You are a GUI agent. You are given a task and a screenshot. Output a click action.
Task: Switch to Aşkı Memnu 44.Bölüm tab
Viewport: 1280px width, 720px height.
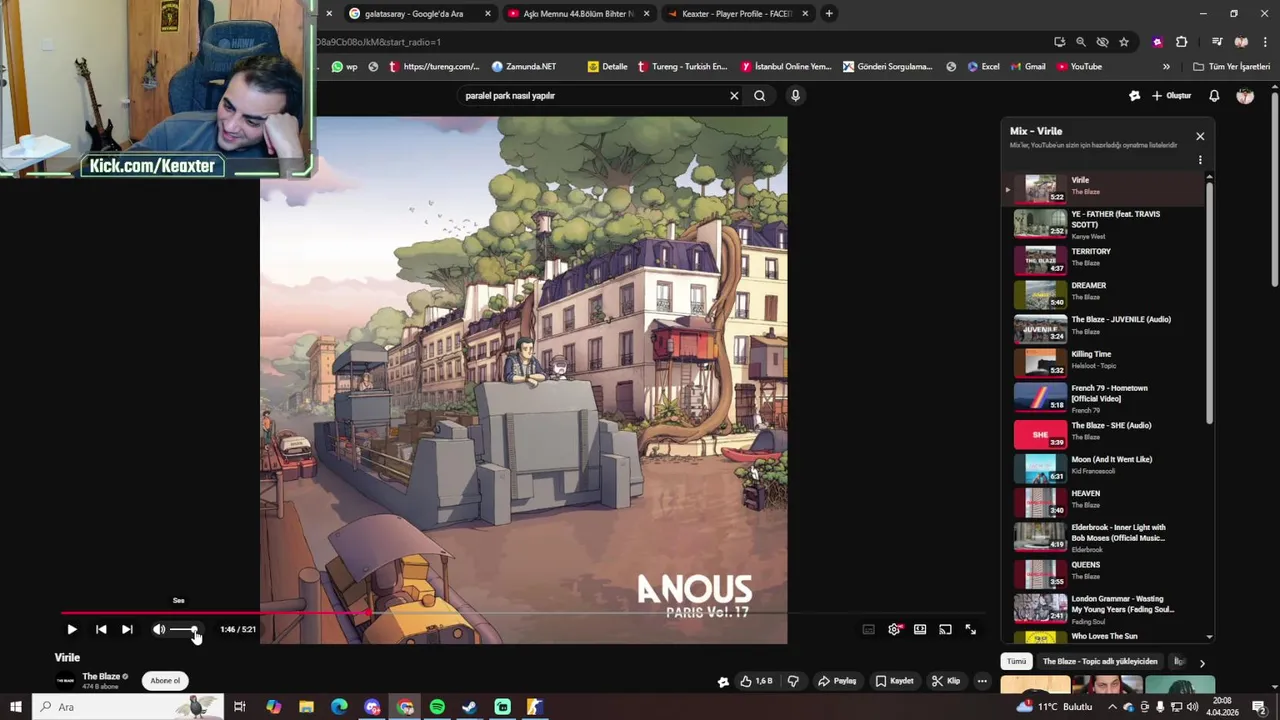(x=578, y=14)
